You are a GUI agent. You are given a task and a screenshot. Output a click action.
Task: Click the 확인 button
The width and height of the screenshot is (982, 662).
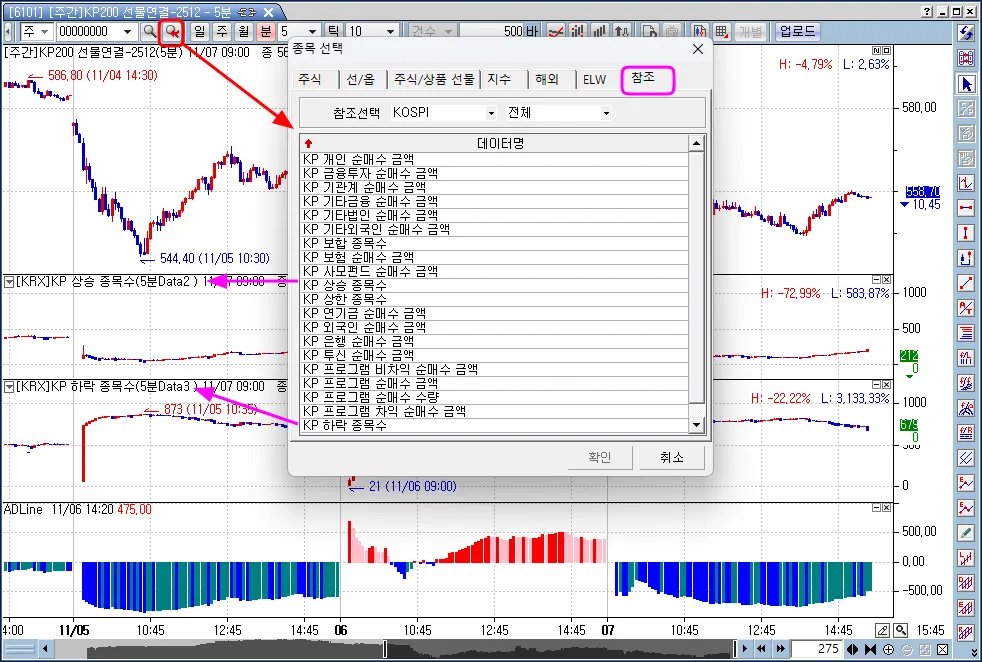(x=599, y=457)
